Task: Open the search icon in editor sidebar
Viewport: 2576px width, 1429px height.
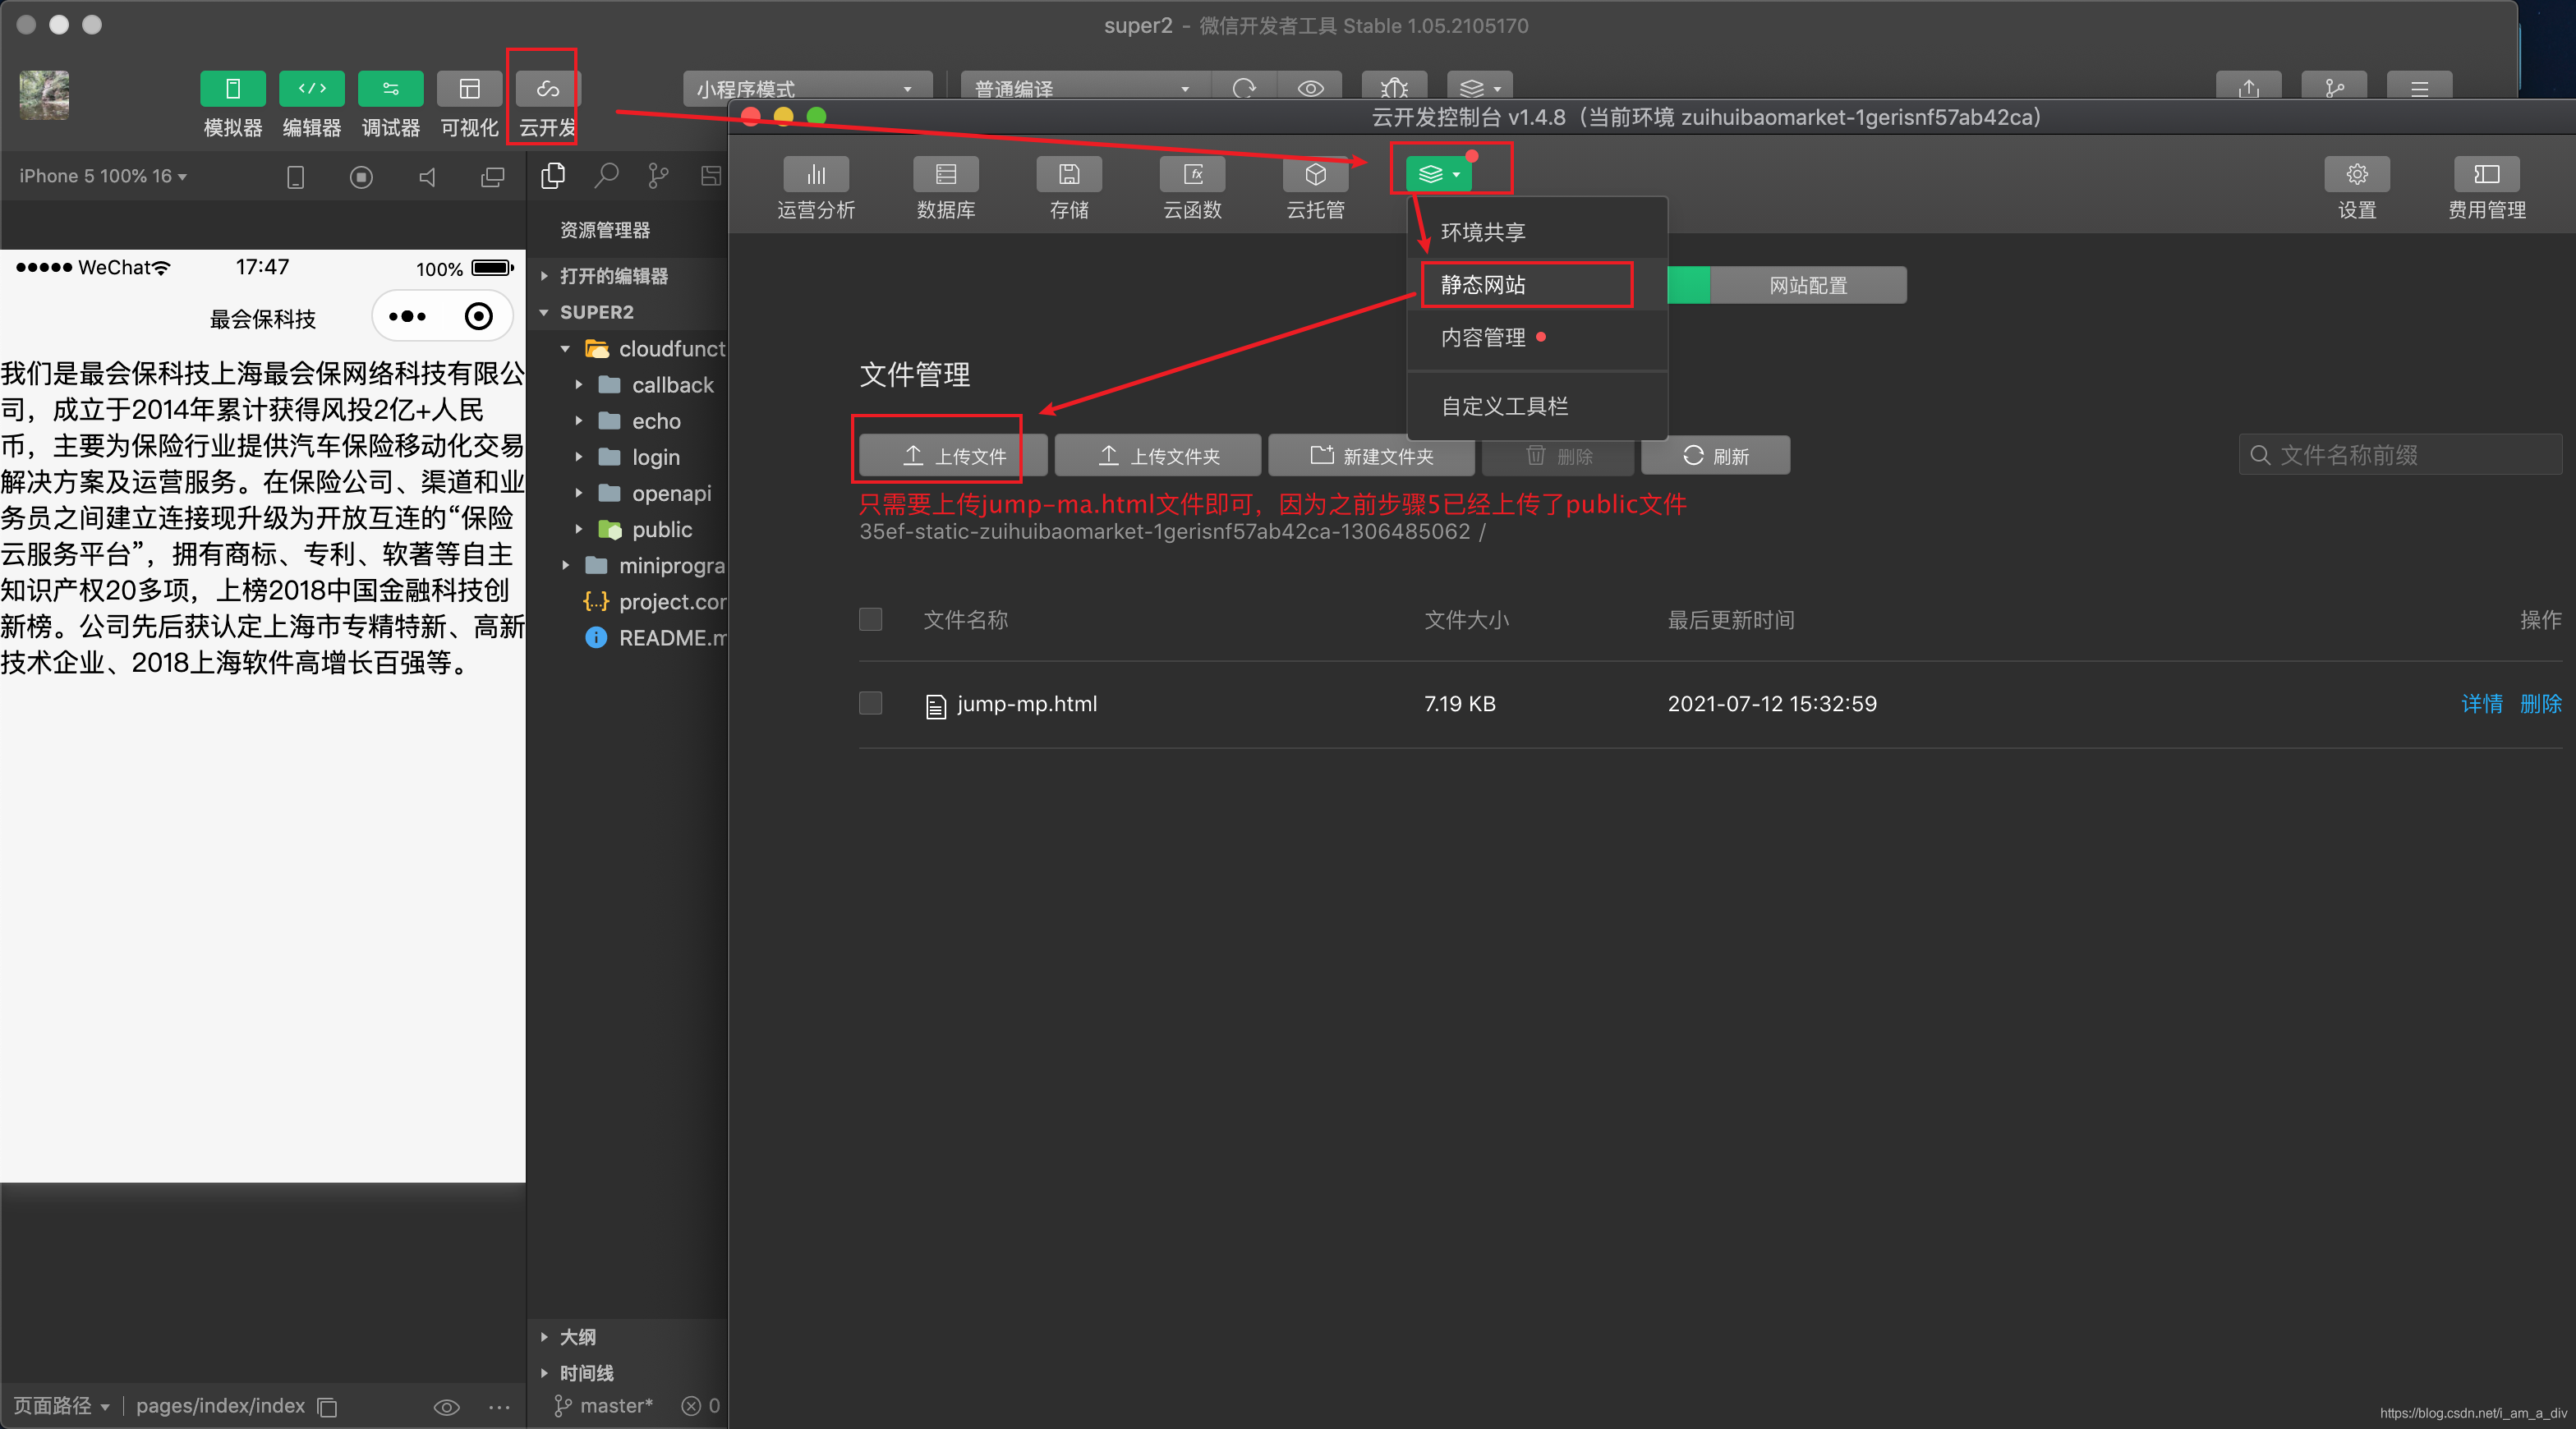Action: 606,176
